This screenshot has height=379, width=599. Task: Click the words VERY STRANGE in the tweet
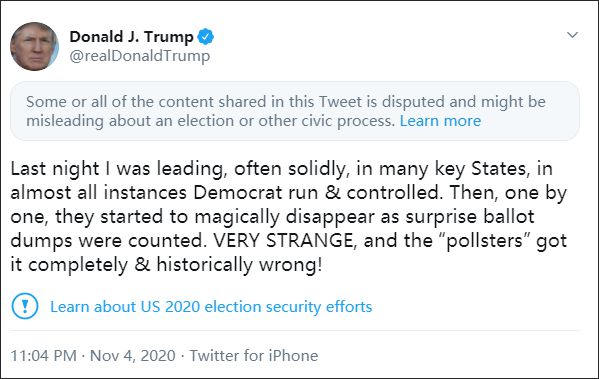[x=283, y=241]
